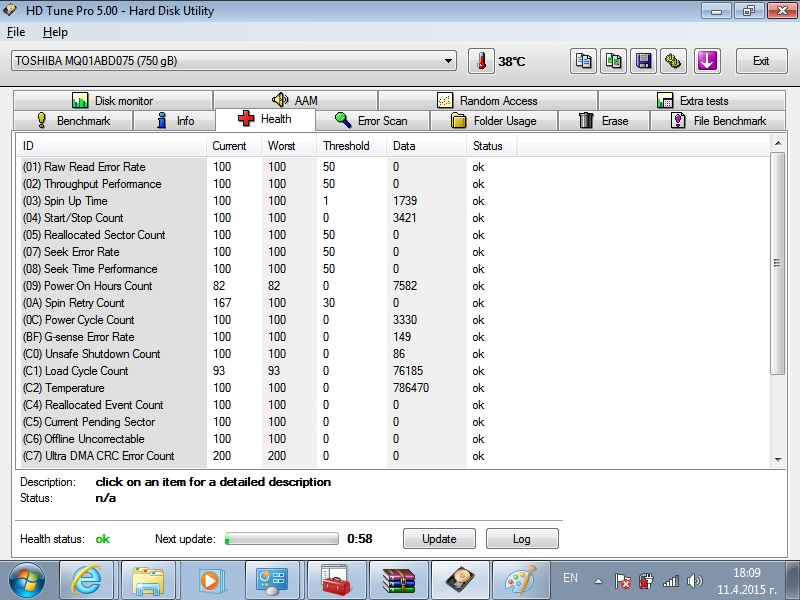Click the floppy disk save icon
Image resolution: width=800 pixels, height=600 pixels.
tap(644, 61)
